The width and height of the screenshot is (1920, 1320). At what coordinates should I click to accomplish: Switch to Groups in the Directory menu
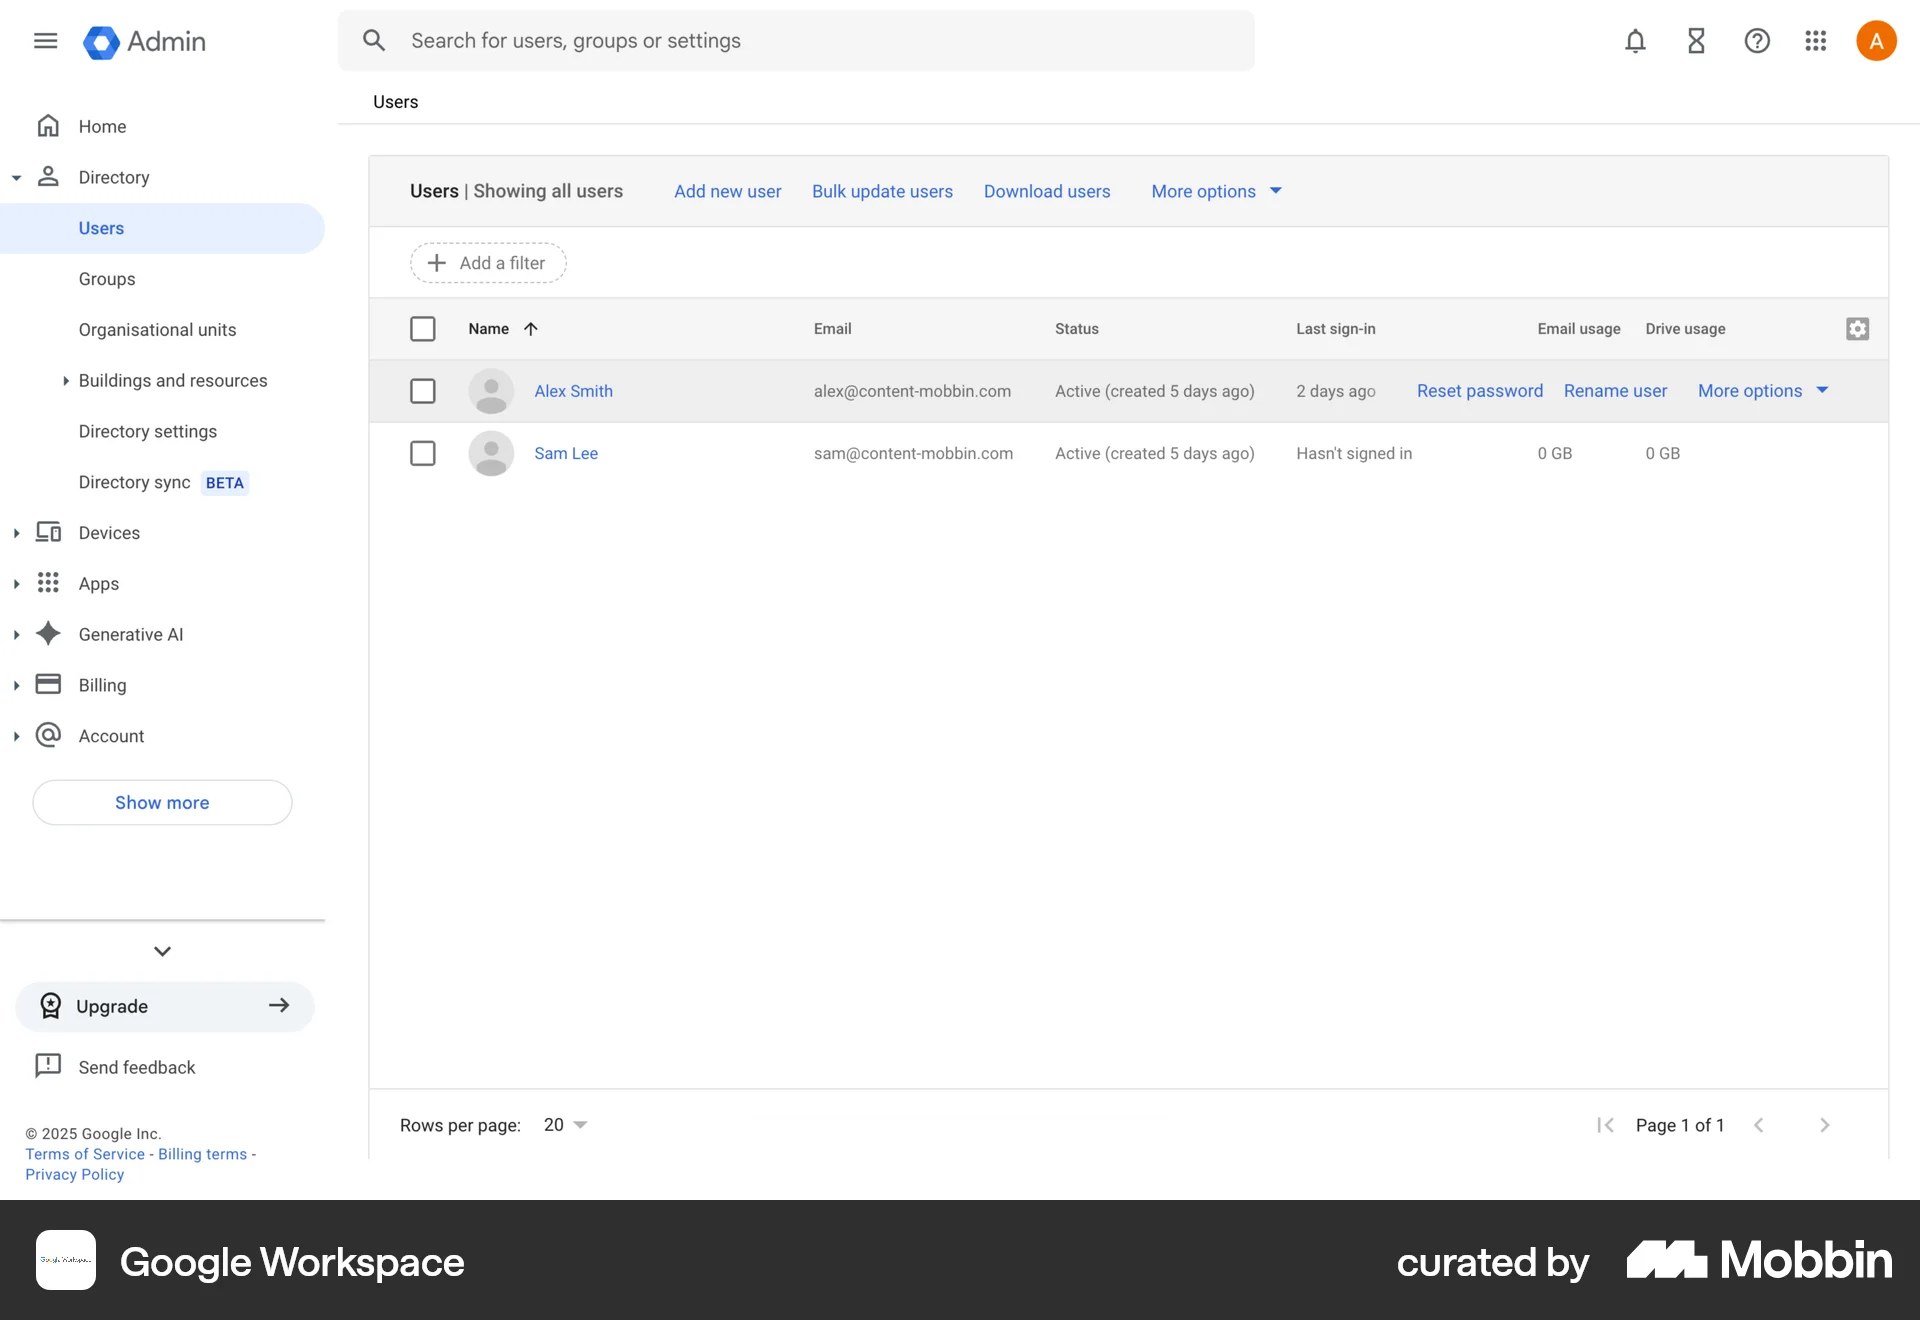pos(107,279)
